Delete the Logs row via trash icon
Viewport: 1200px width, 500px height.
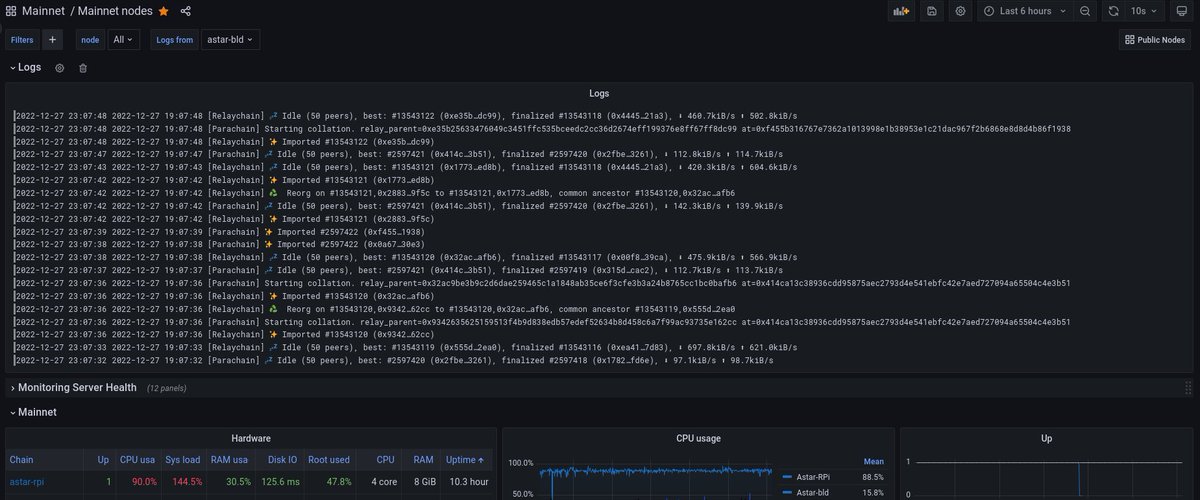[83, 68]
